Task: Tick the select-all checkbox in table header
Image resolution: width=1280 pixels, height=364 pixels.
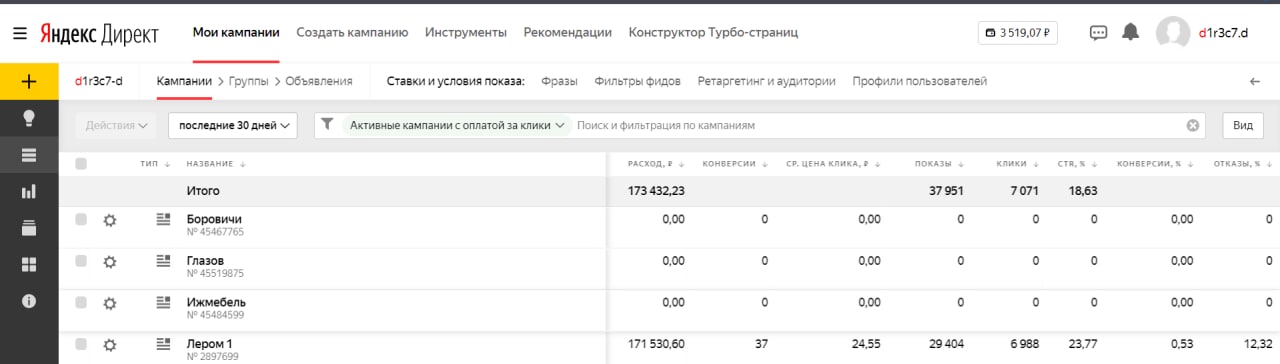Action: pyautogui.click(x=81, y=164)
